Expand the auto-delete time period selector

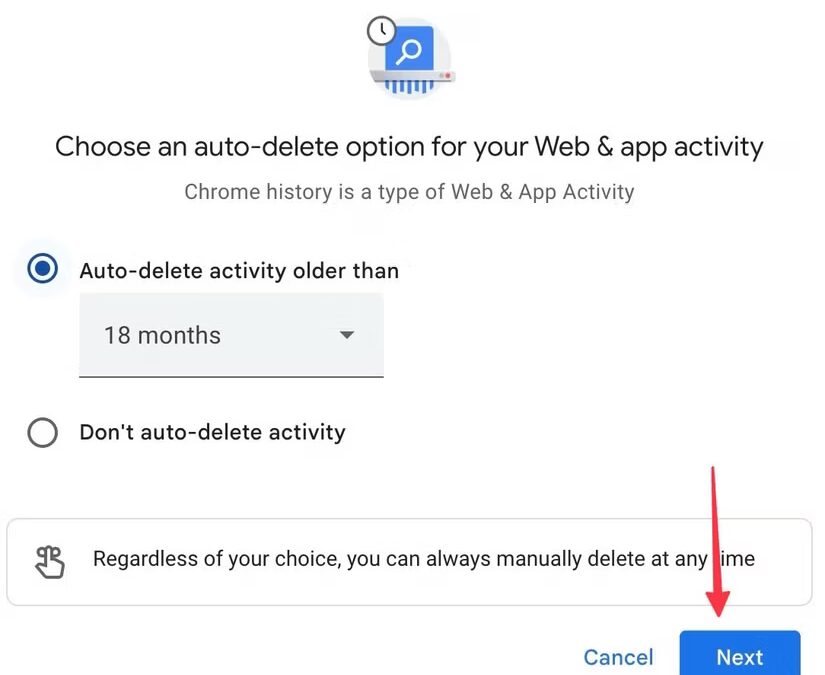point(231,335)
